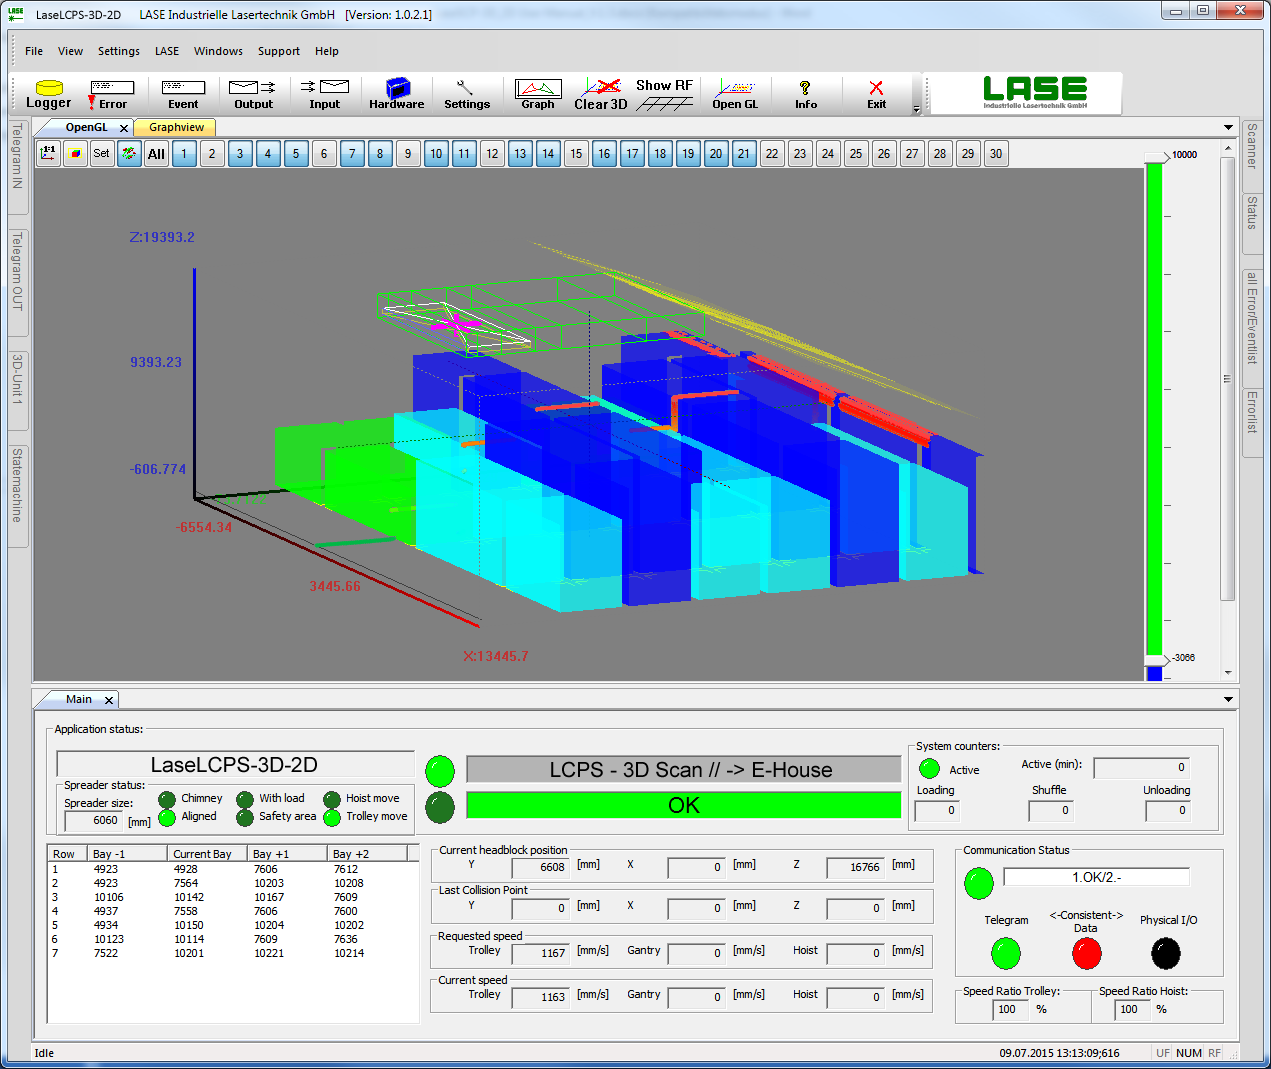Open Settings with the wrench icon
Screen dimensions: 1271x1069
466,94
